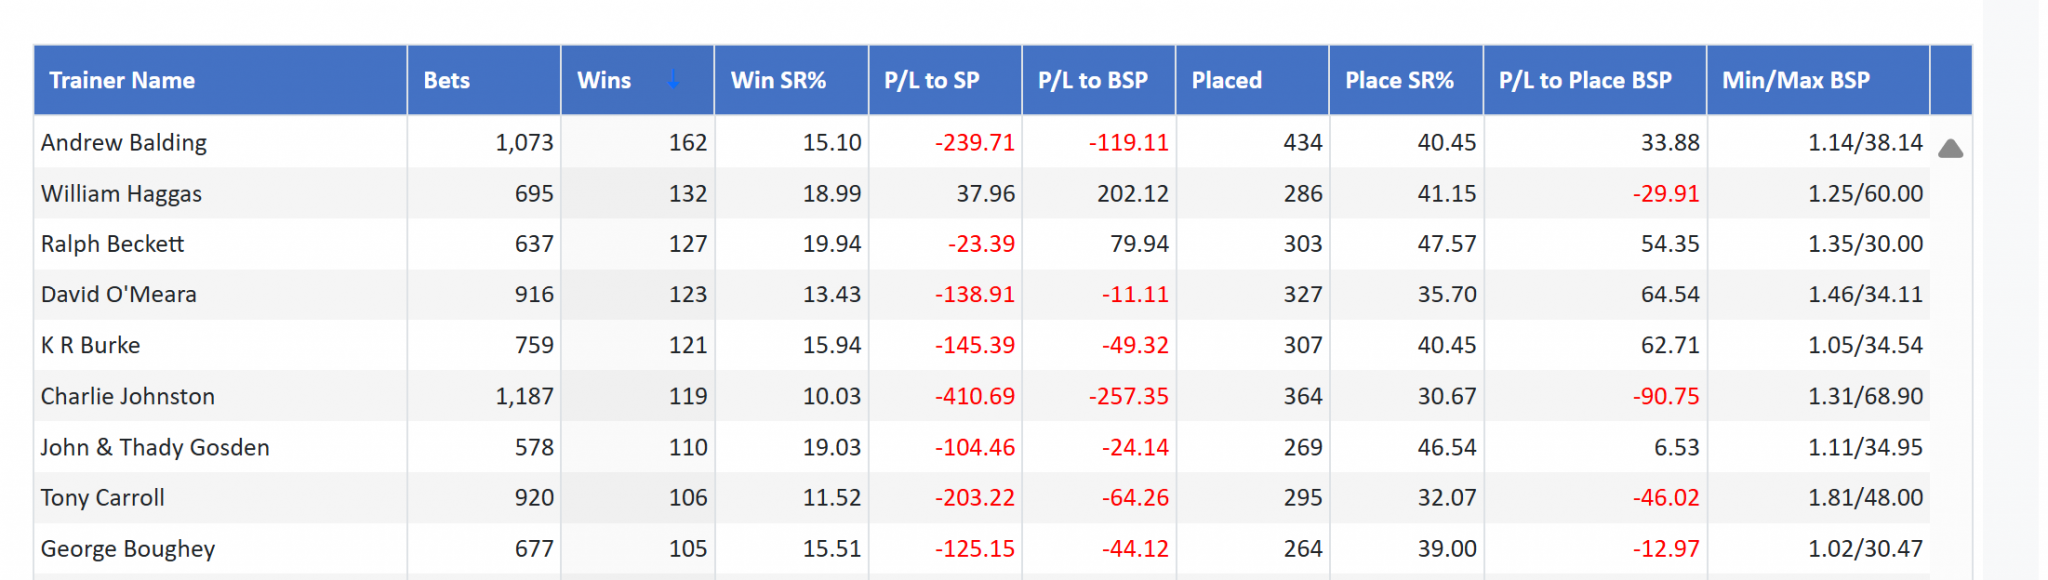Screen dimensions: 2048x580
Task: Select George Boughey in the list
Action: (127, 549)
